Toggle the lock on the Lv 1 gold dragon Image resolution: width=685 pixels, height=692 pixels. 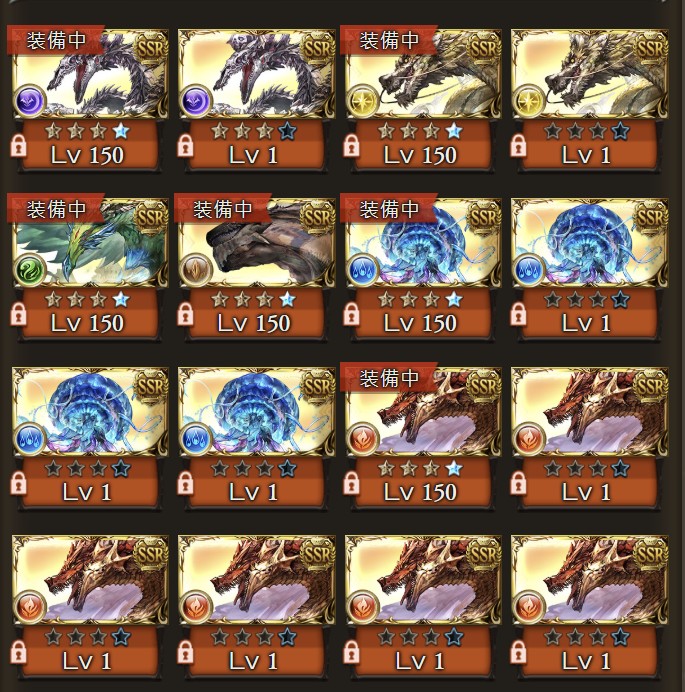coord(518,147)
